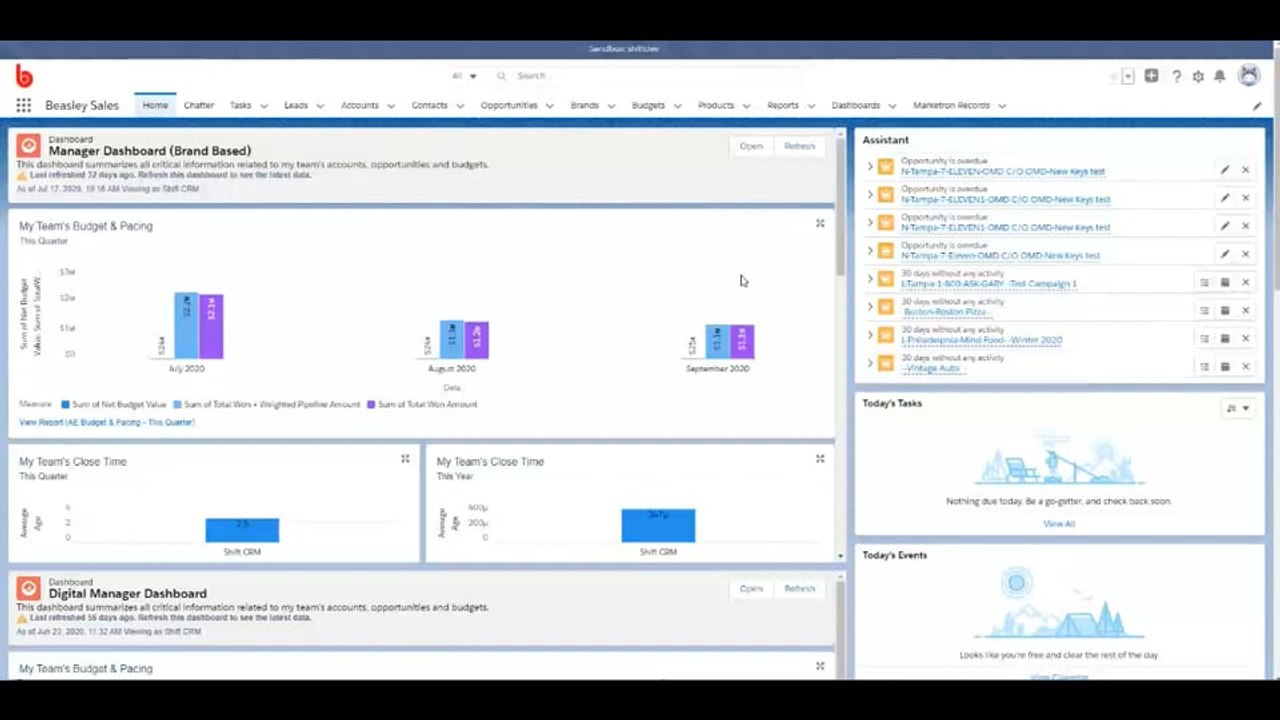Open the Products tab

(715, 105)
